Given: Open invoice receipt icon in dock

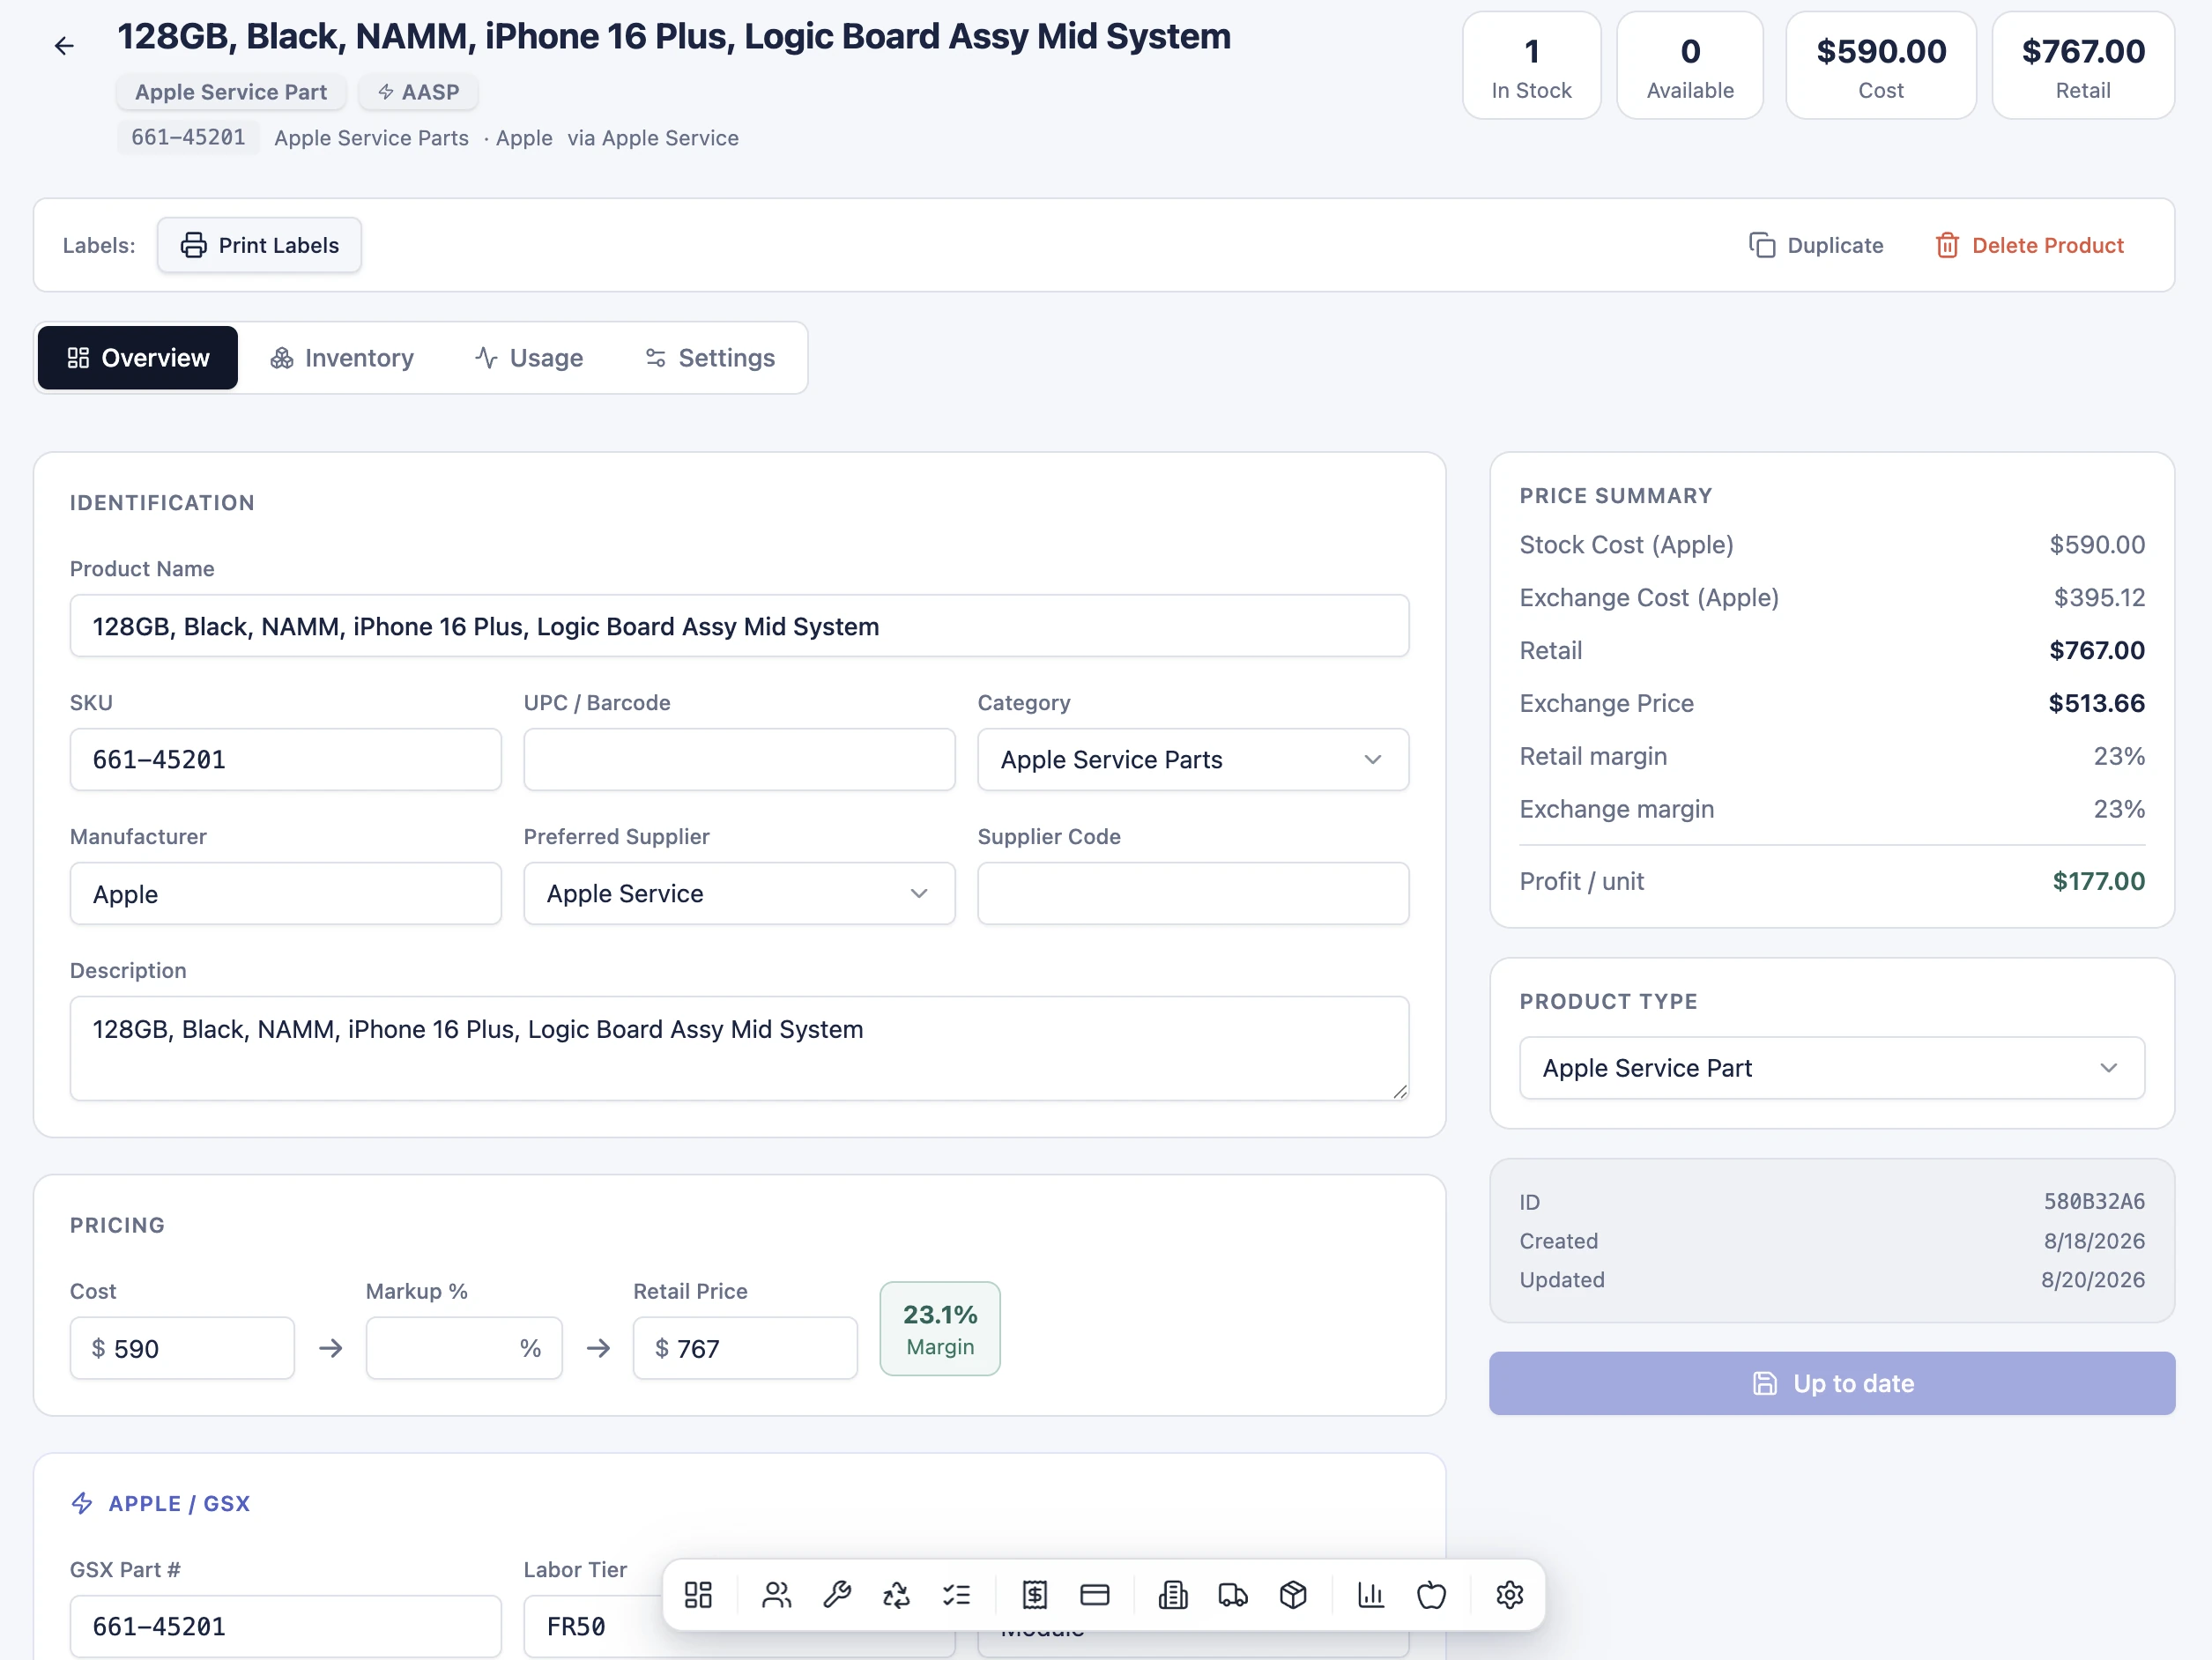Looking at the screenshot, I should pos(1035,1594).
